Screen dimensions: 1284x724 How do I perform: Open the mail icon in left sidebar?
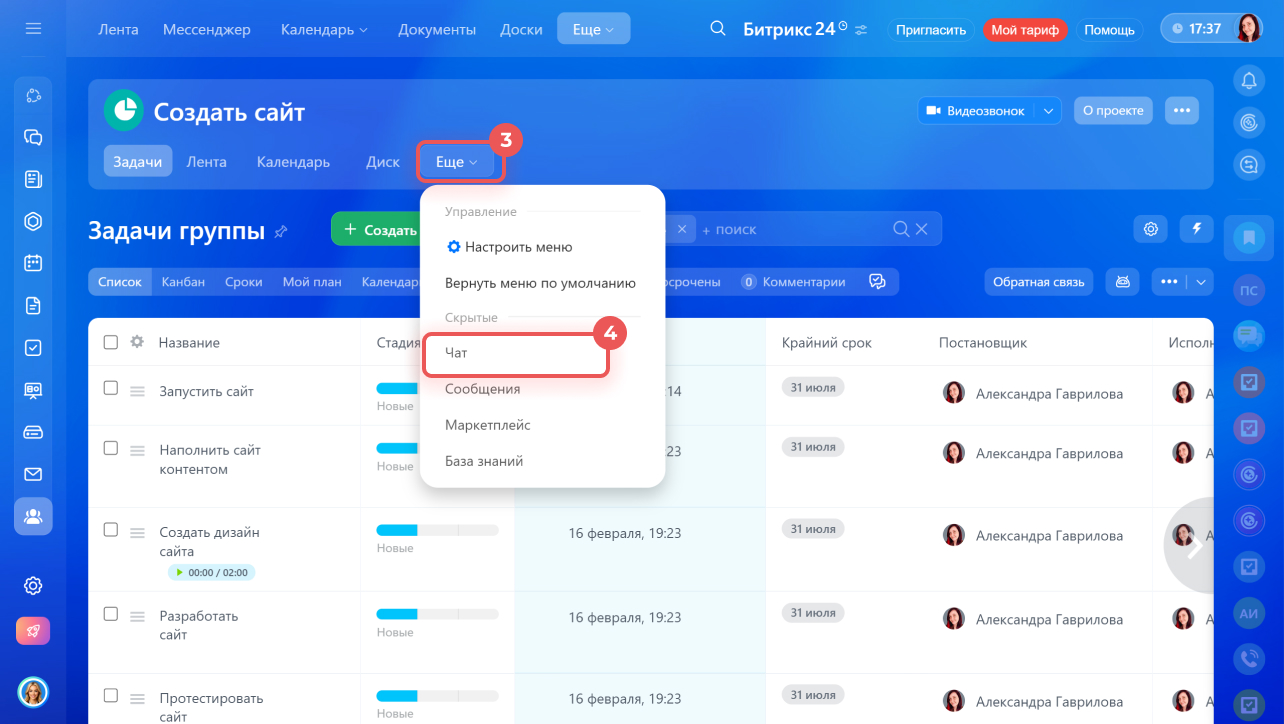[33, 474]
